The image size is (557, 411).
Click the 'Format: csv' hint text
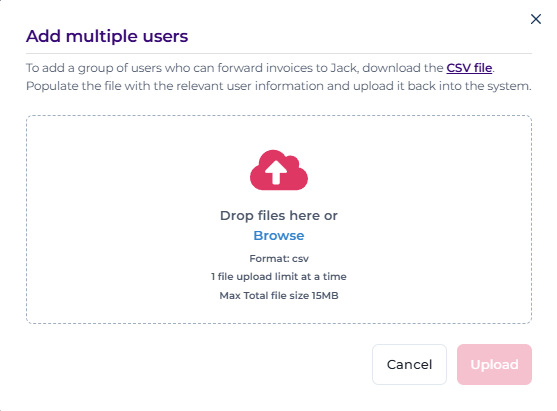point(279,259)
